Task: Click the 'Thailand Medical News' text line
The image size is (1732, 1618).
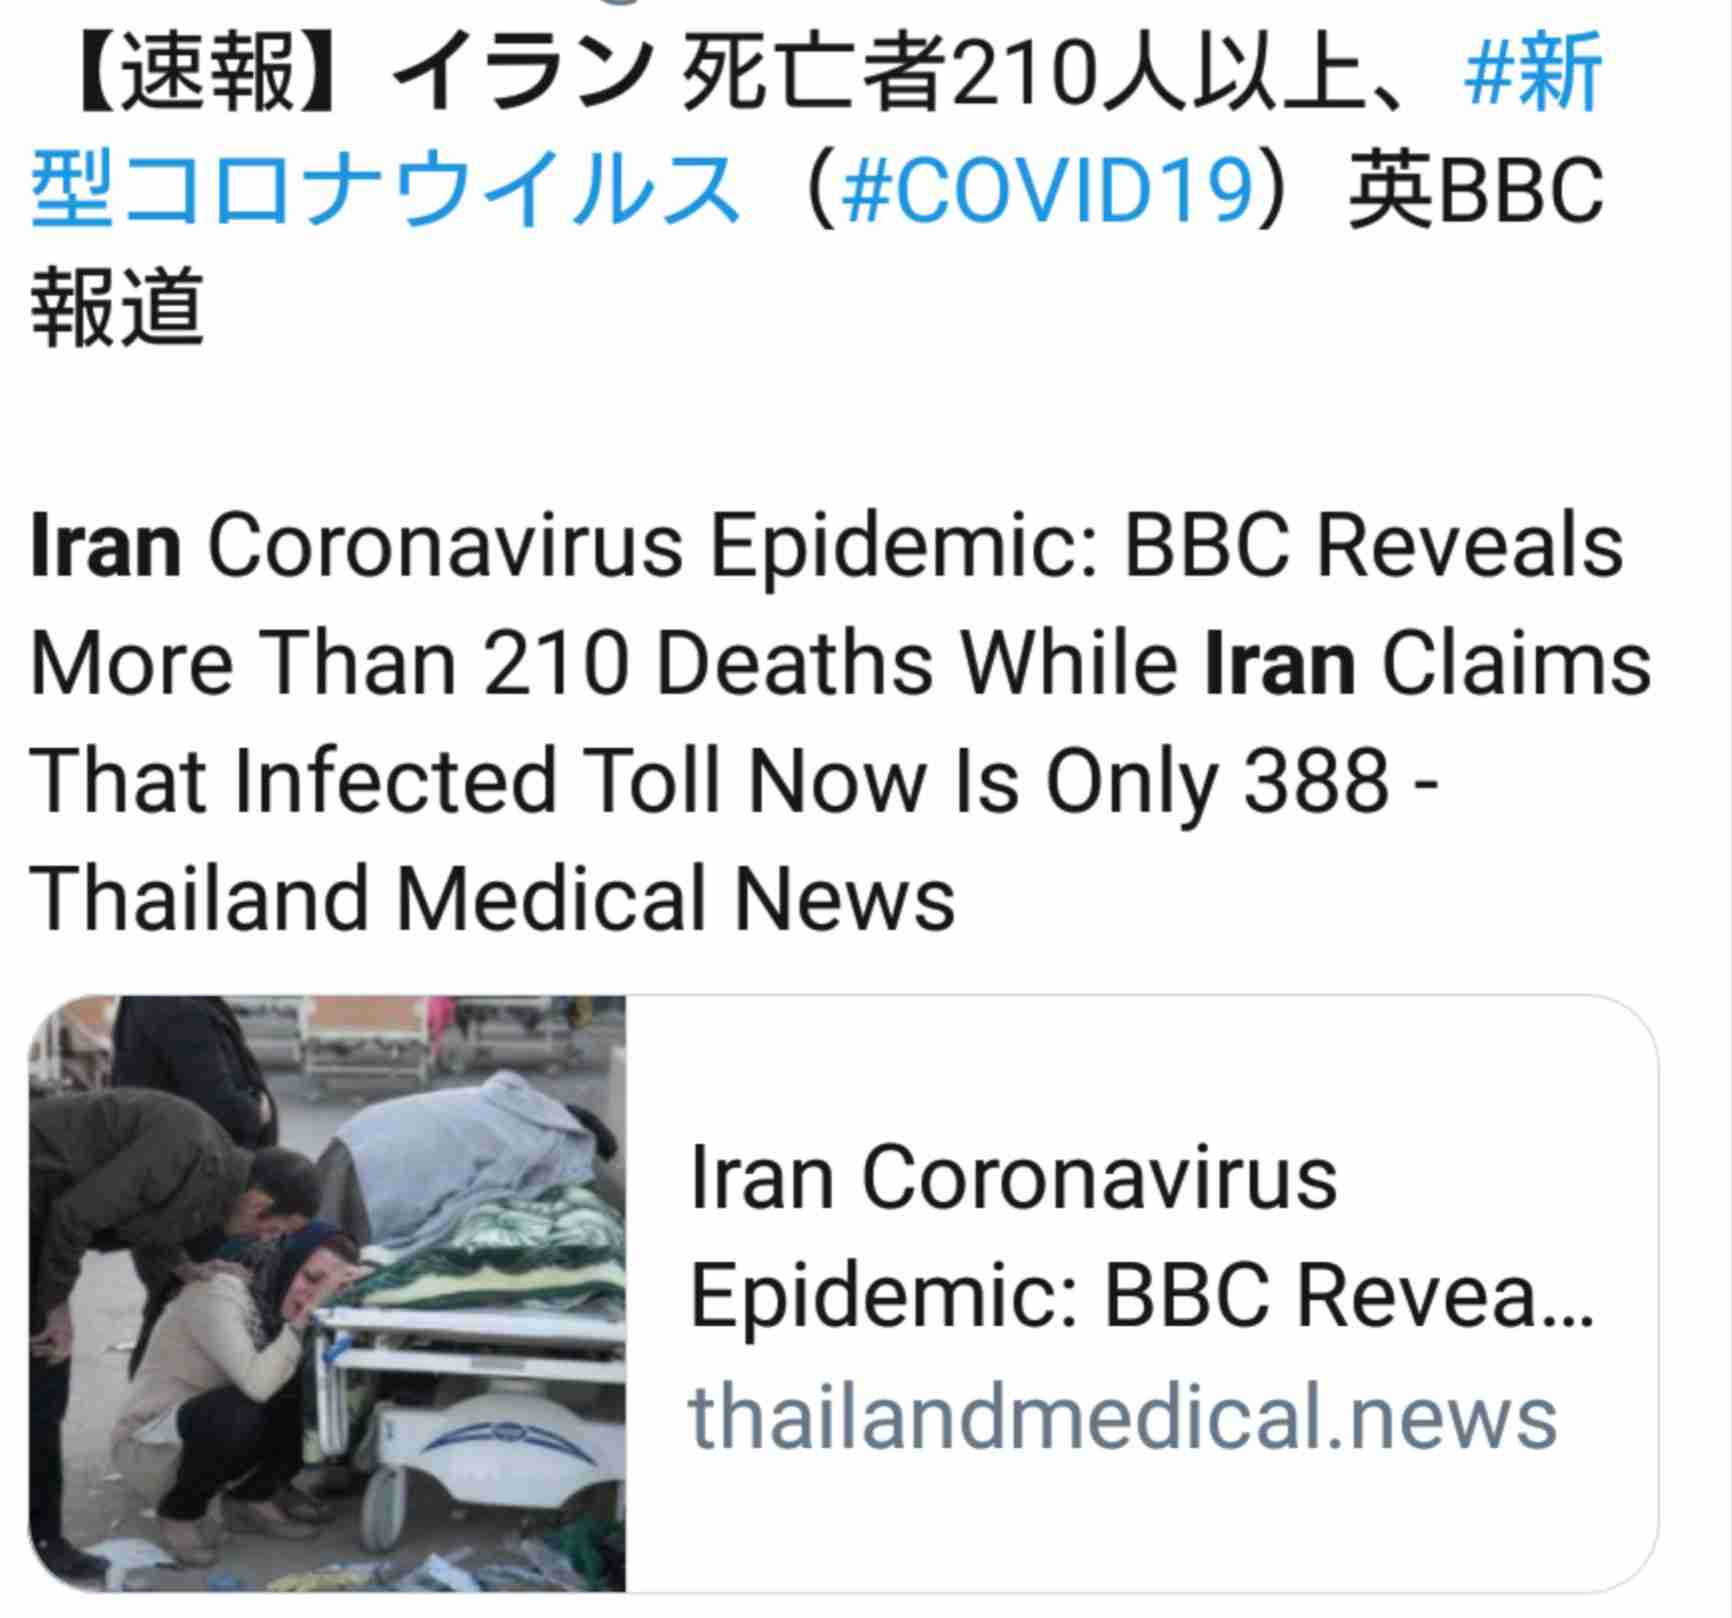Action: pyautogui.click(x=493, y=898)
